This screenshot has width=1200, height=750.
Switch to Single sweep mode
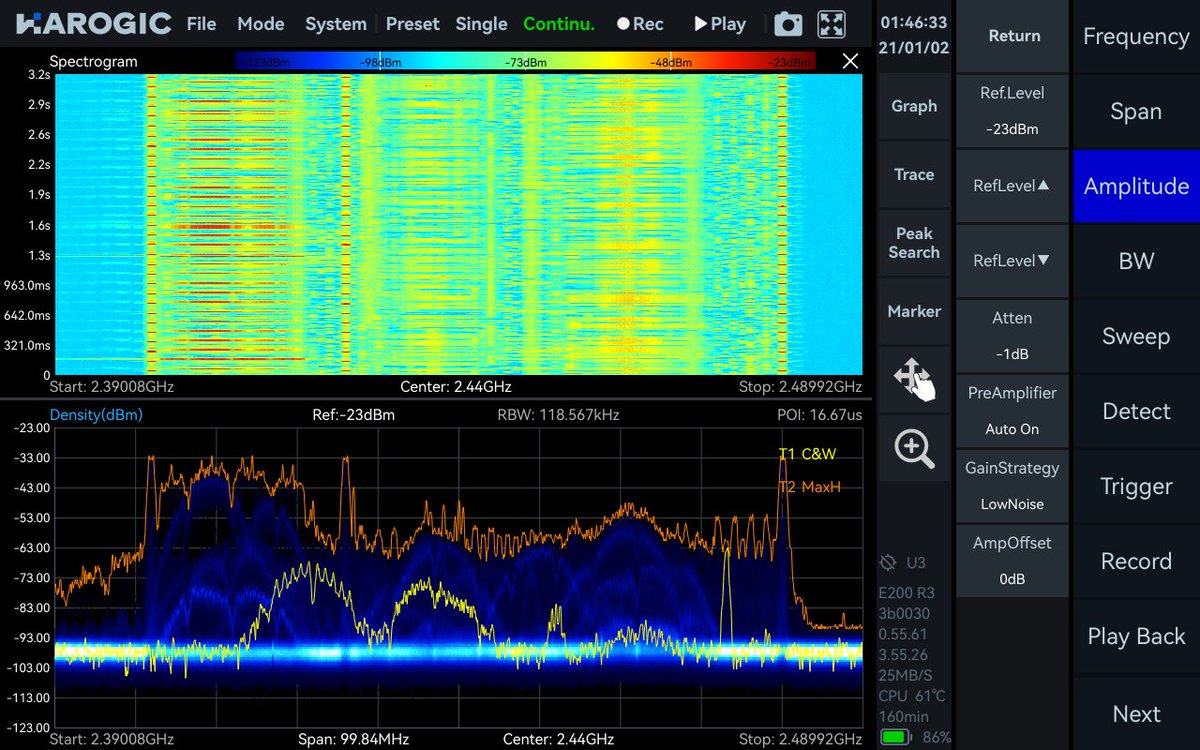point(481,24)
